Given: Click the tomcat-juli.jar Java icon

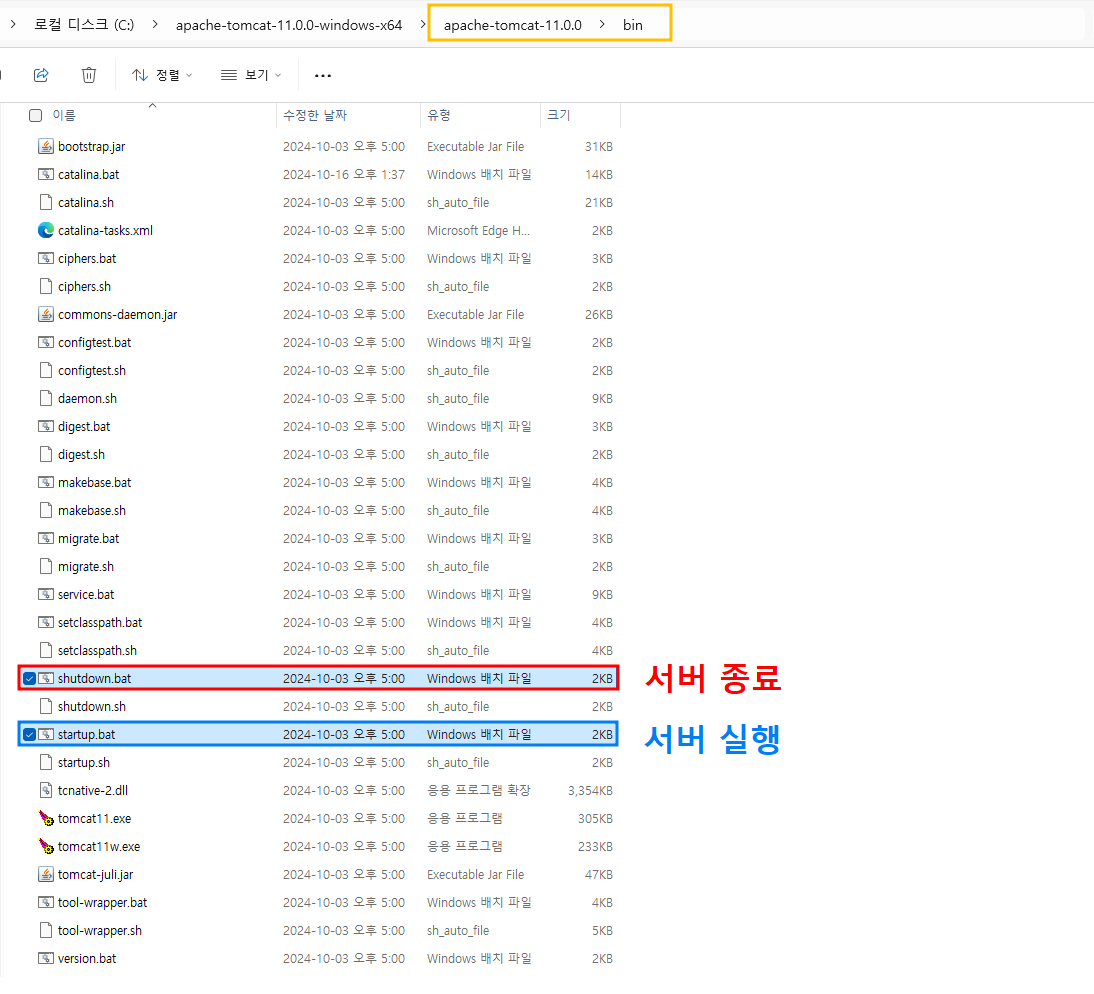Looking at the screenshot, I should [x=45, y=875].
